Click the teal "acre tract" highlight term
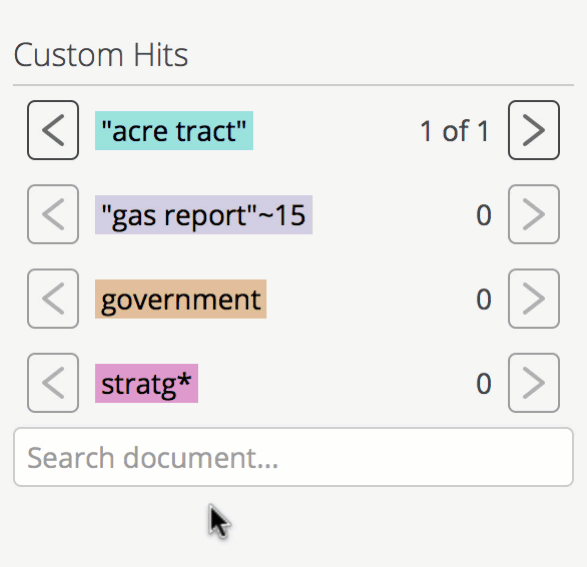 [x=174, y=131]
